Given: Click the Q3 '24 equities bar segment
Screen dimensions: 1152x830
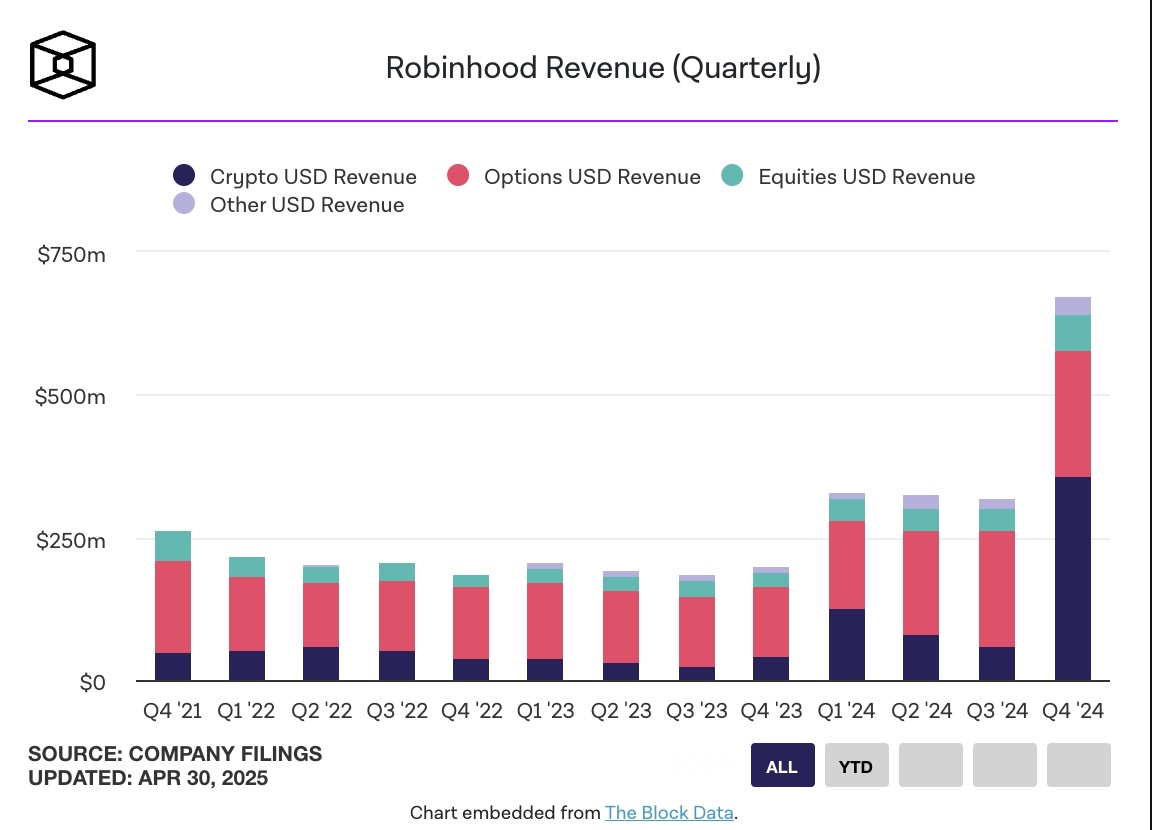Looking at the screenshot, I should [997, 520].
